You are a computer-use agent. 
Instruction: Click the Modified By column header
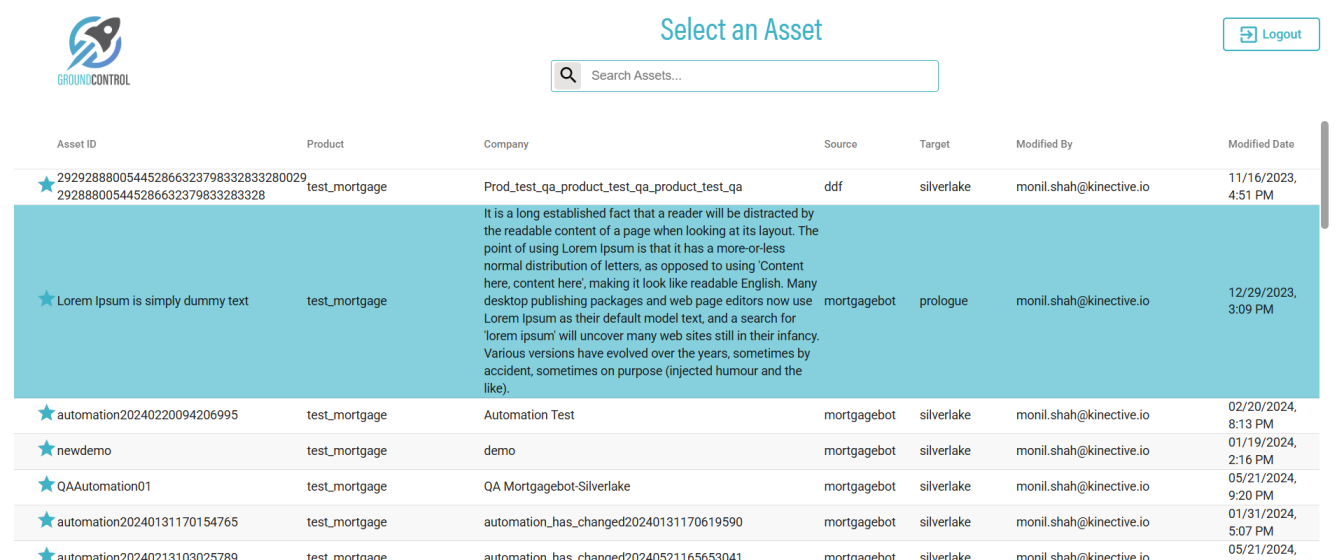(x=1044, y=144)
